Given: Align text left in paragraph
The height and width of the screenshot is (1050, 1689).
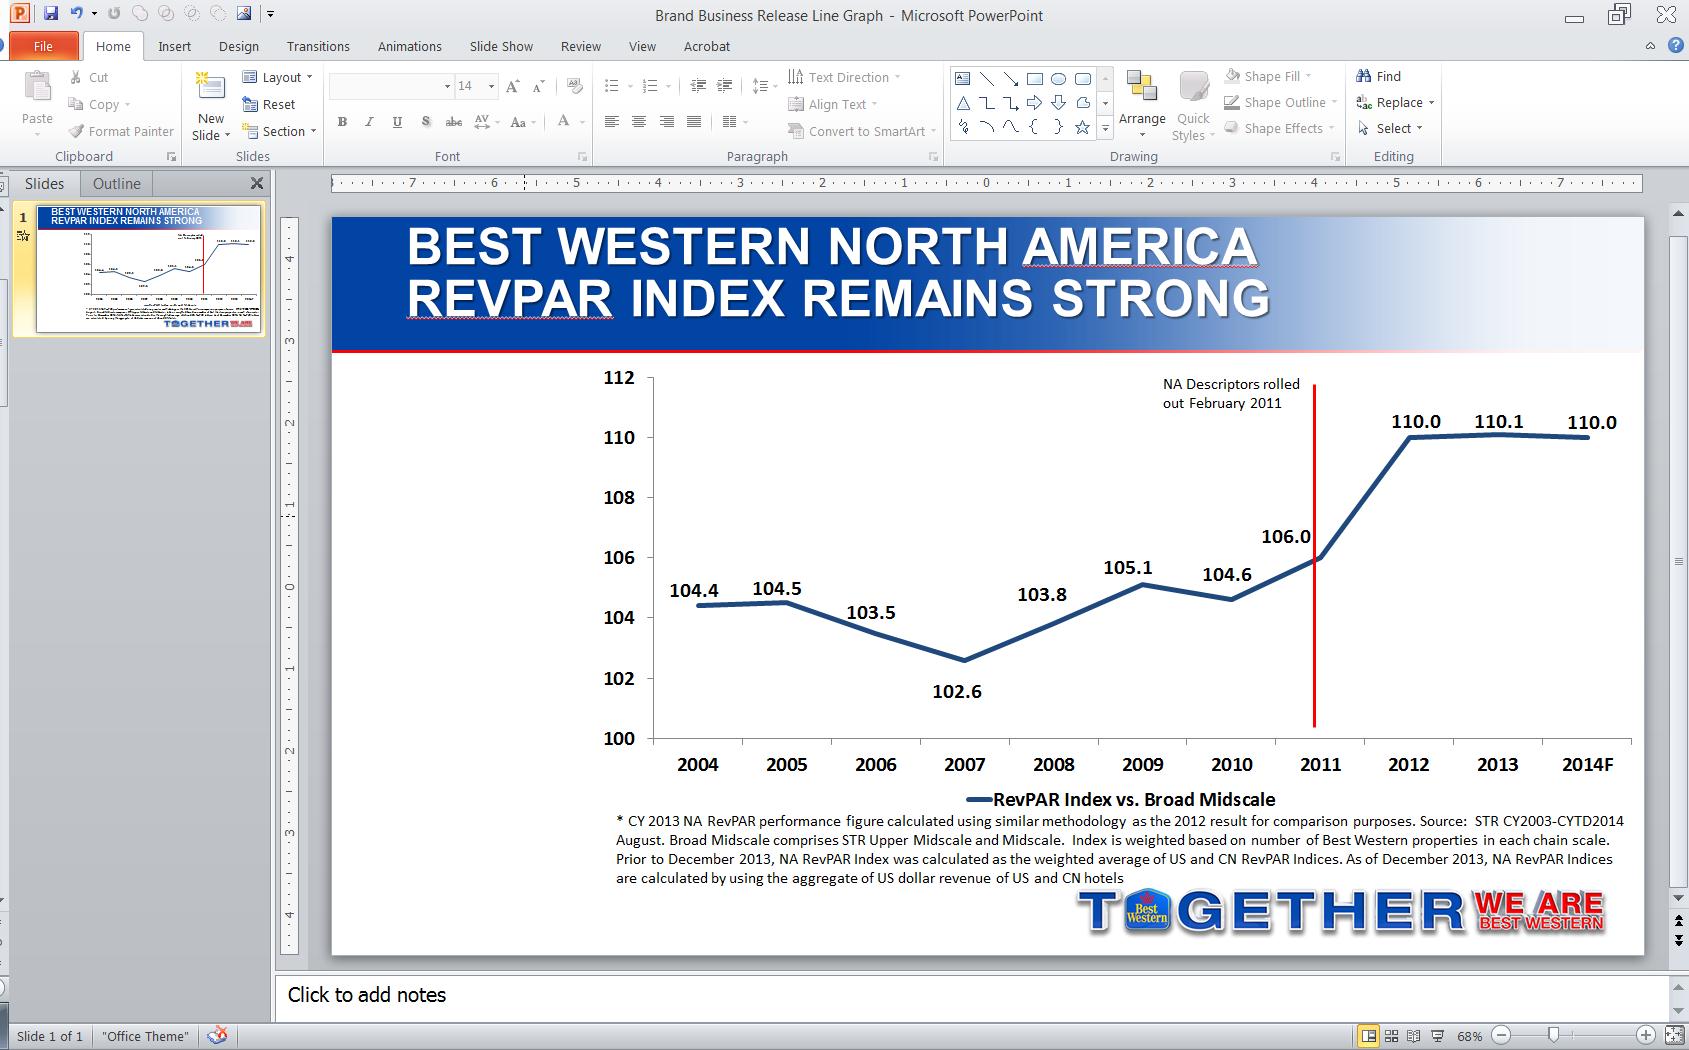Looking at the screenshot, I should tap(612, 122).
